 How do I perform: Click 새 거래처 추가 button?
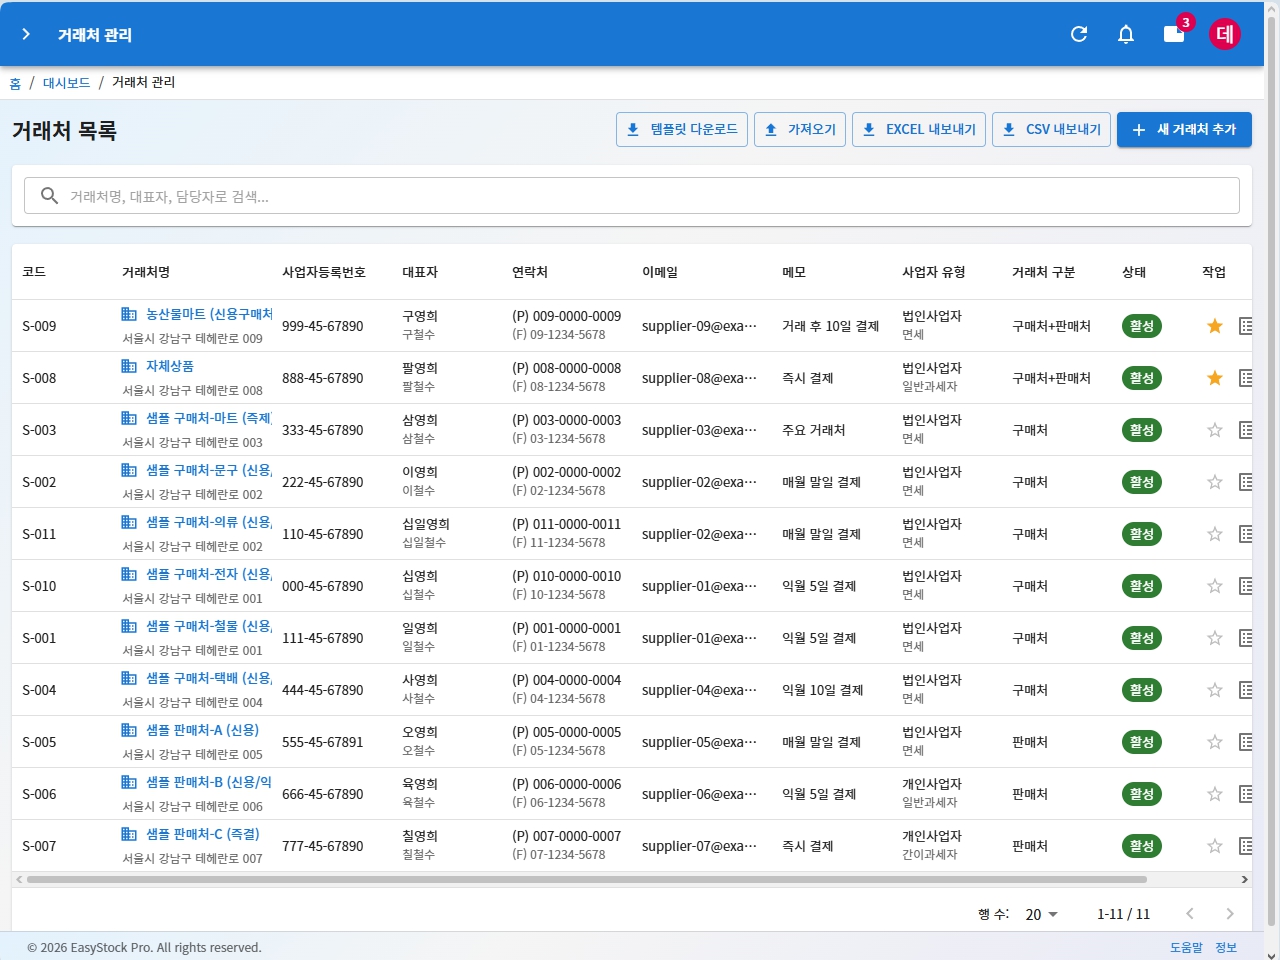tap(1184, 129)
